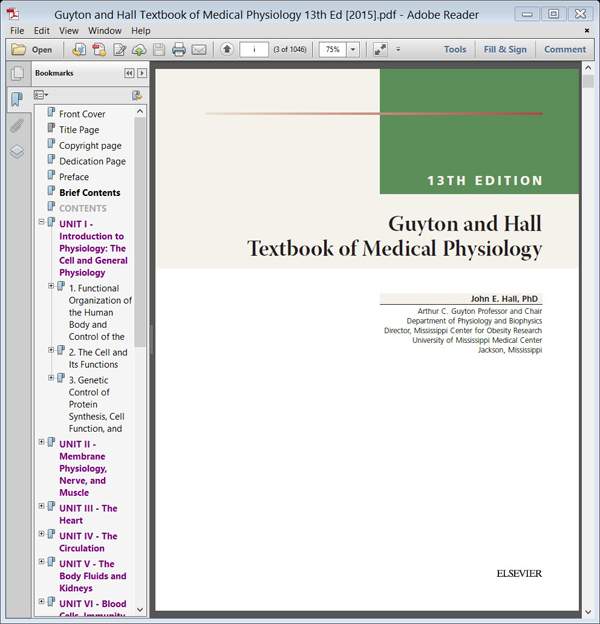The height and width of the screenshot is (624, 600).
Task: Click bookmarks list scroll up arrow
Action: [140, 111]
